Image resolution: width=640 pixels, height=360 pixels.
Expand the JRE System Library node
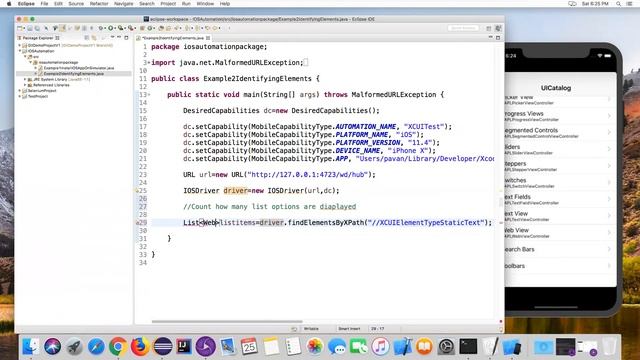coord(25,79)
